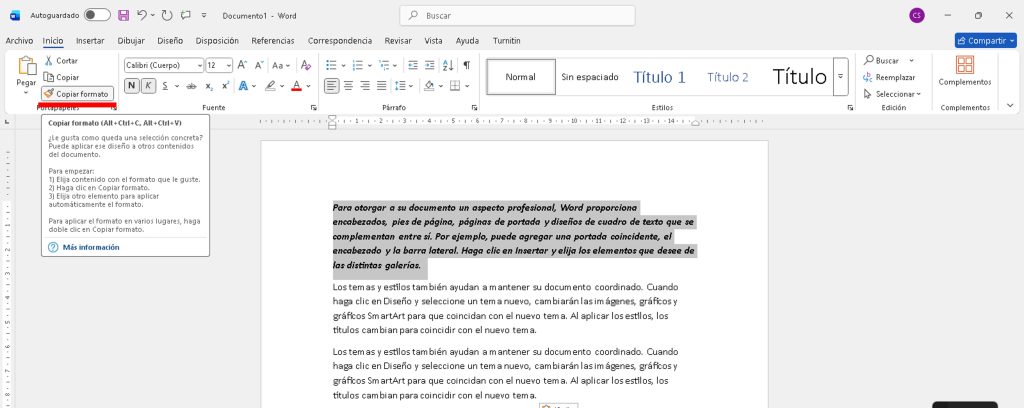The image size is (1024, 408).
Task: Open the font size dropdown
Action: tap(218, 64)
